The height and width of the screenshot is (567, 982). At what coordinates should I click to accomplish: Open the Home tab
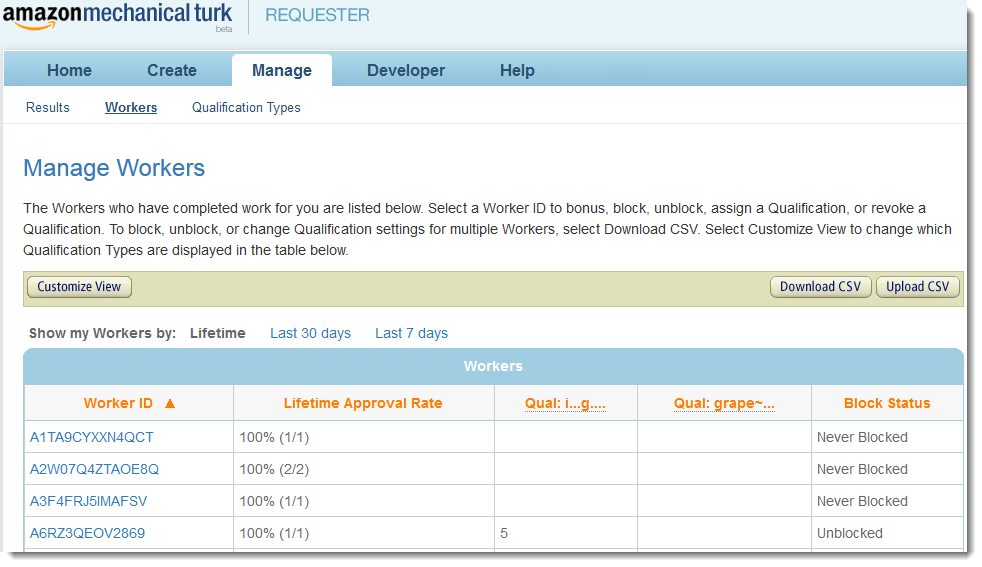69,70
